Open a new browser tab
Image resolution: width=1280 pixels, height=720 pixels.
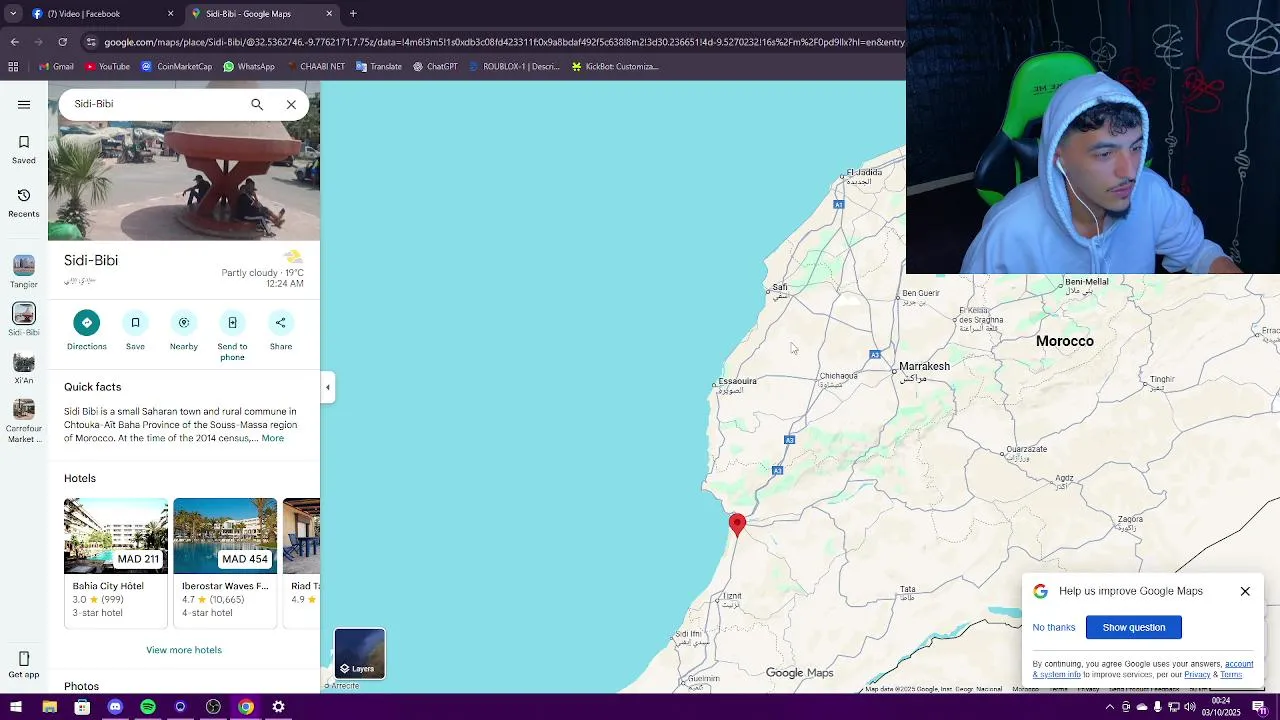coord(353,14)
